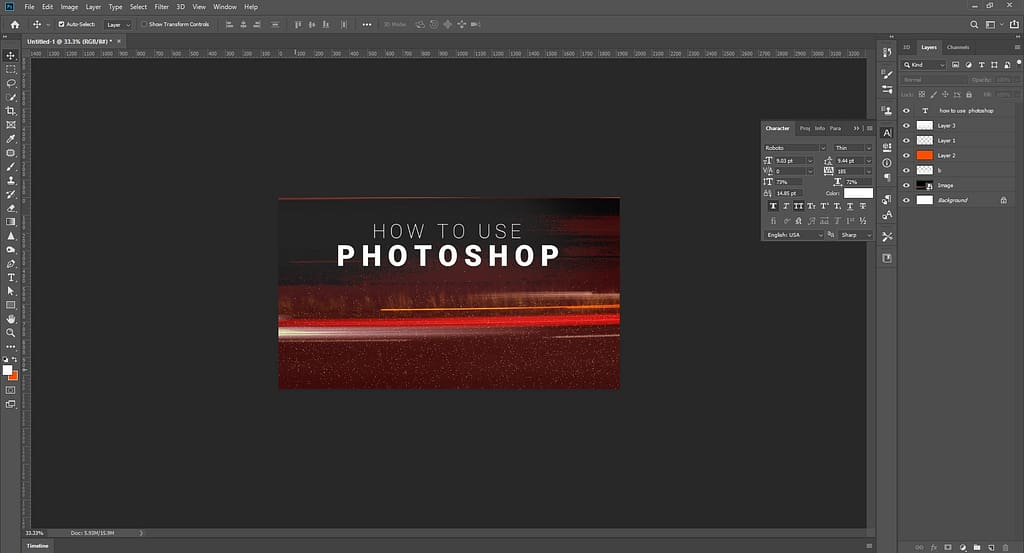
Task: Apply Underline style in Character panel
Action: (x=850, y=206)
